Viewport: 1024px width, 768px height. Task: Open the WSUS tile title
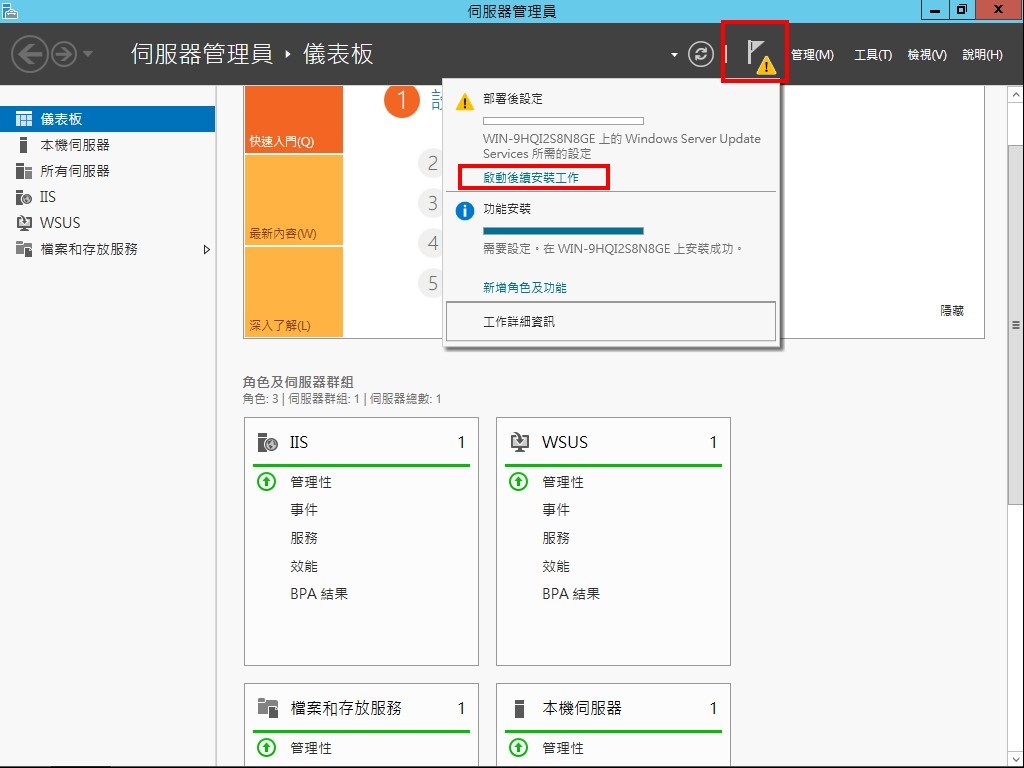[x=565, y=442]
